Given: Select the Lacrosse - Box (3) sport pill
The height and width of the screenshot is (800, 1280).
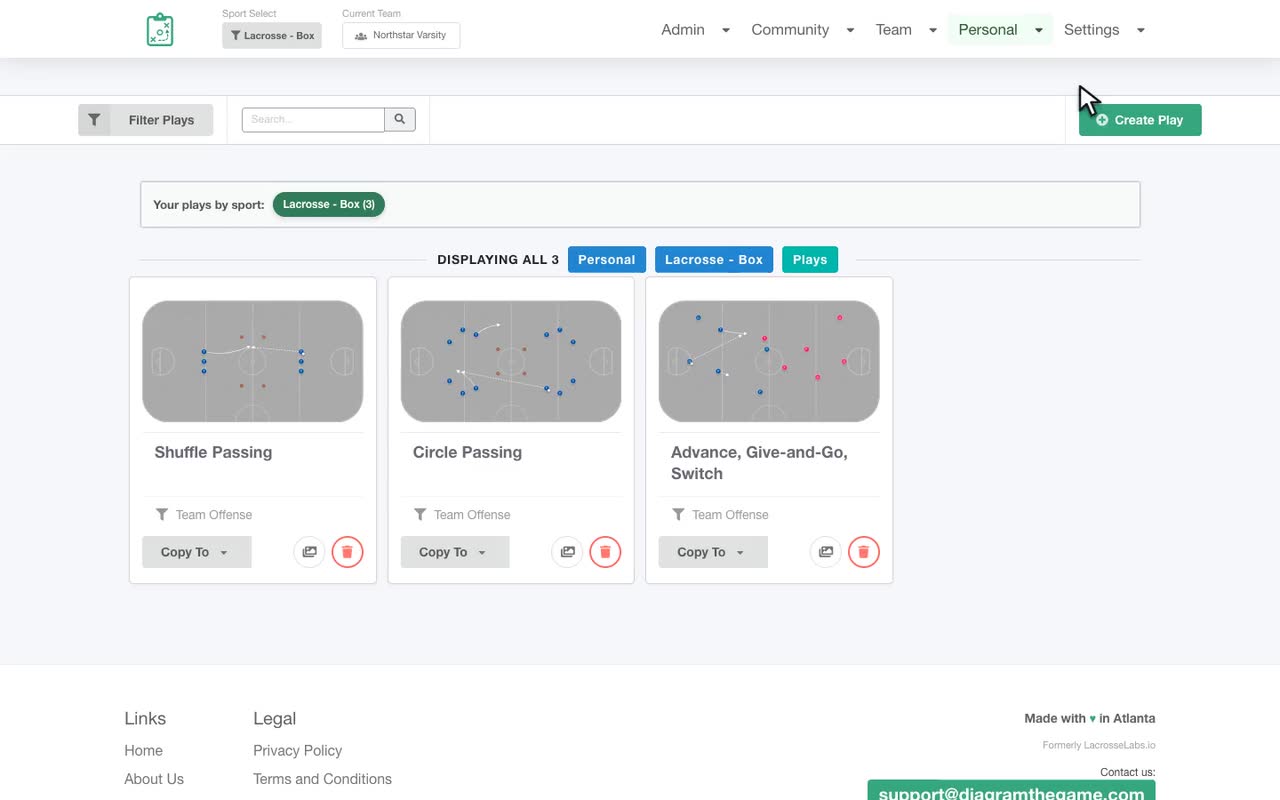Looking at the screenshot, I should 329,204.
